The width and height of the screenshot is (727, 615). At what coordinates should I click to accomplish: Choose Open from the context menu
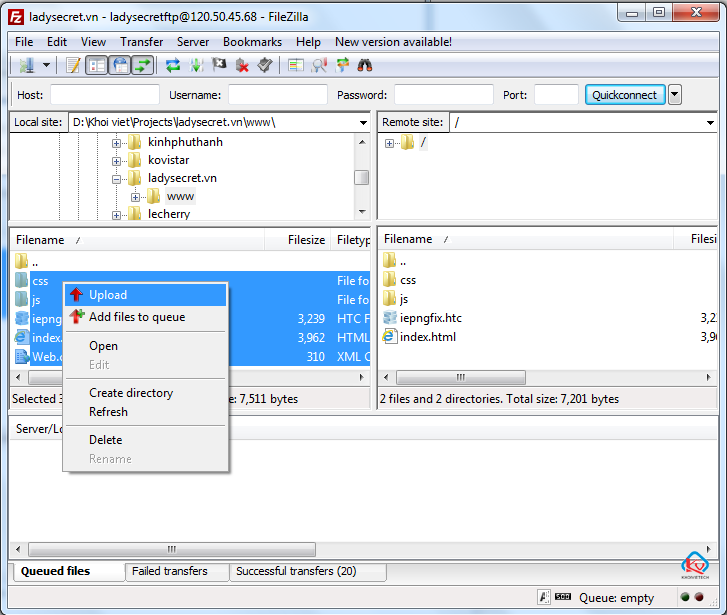[x=146, y=346]
